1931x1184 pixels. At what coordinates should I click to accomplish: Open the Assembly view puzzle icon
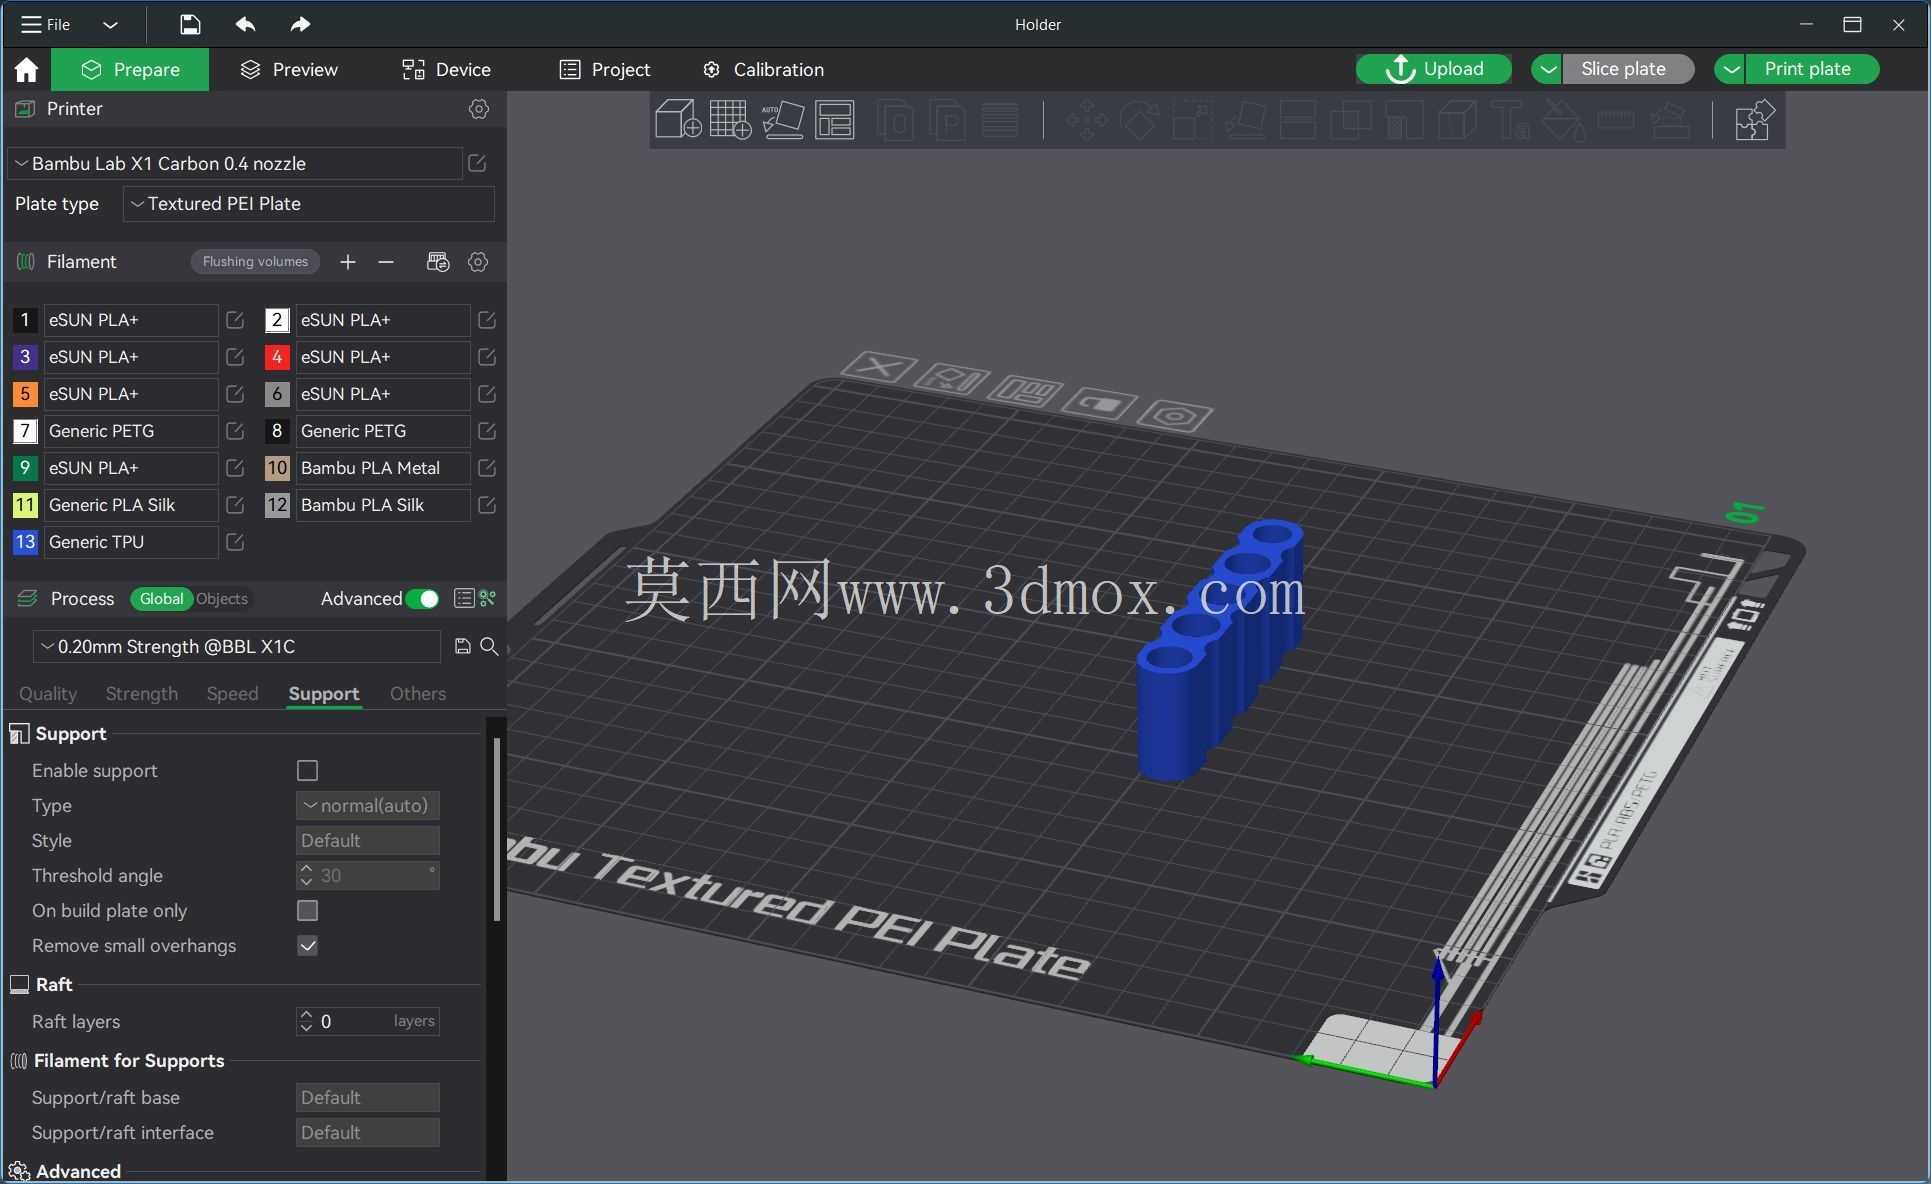[x=1754, y=120]
